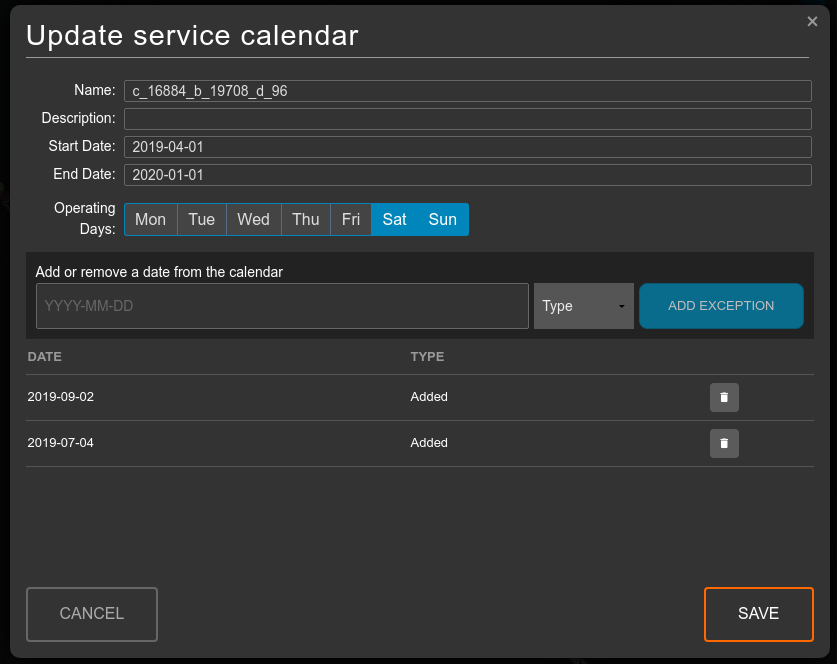Focus the calendar Name field
The image size is (837, 664).
click(x=467, y=91)
